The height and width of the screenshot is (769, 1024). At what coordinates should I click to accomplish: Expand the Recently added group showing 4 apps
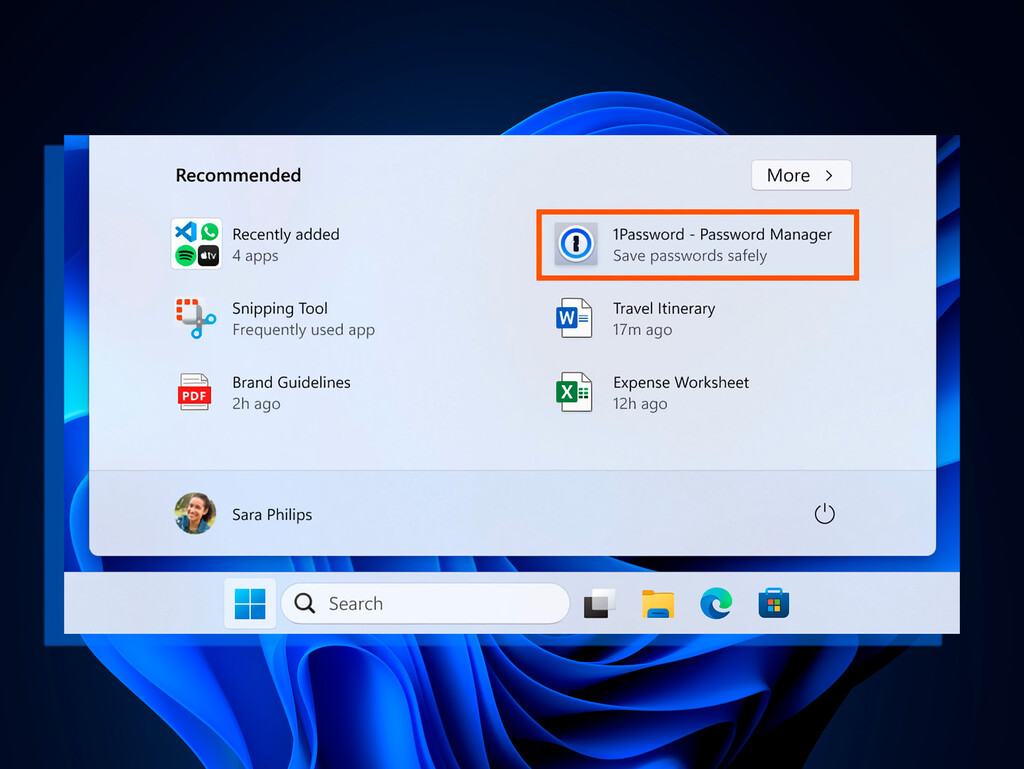tap(286, 244)
